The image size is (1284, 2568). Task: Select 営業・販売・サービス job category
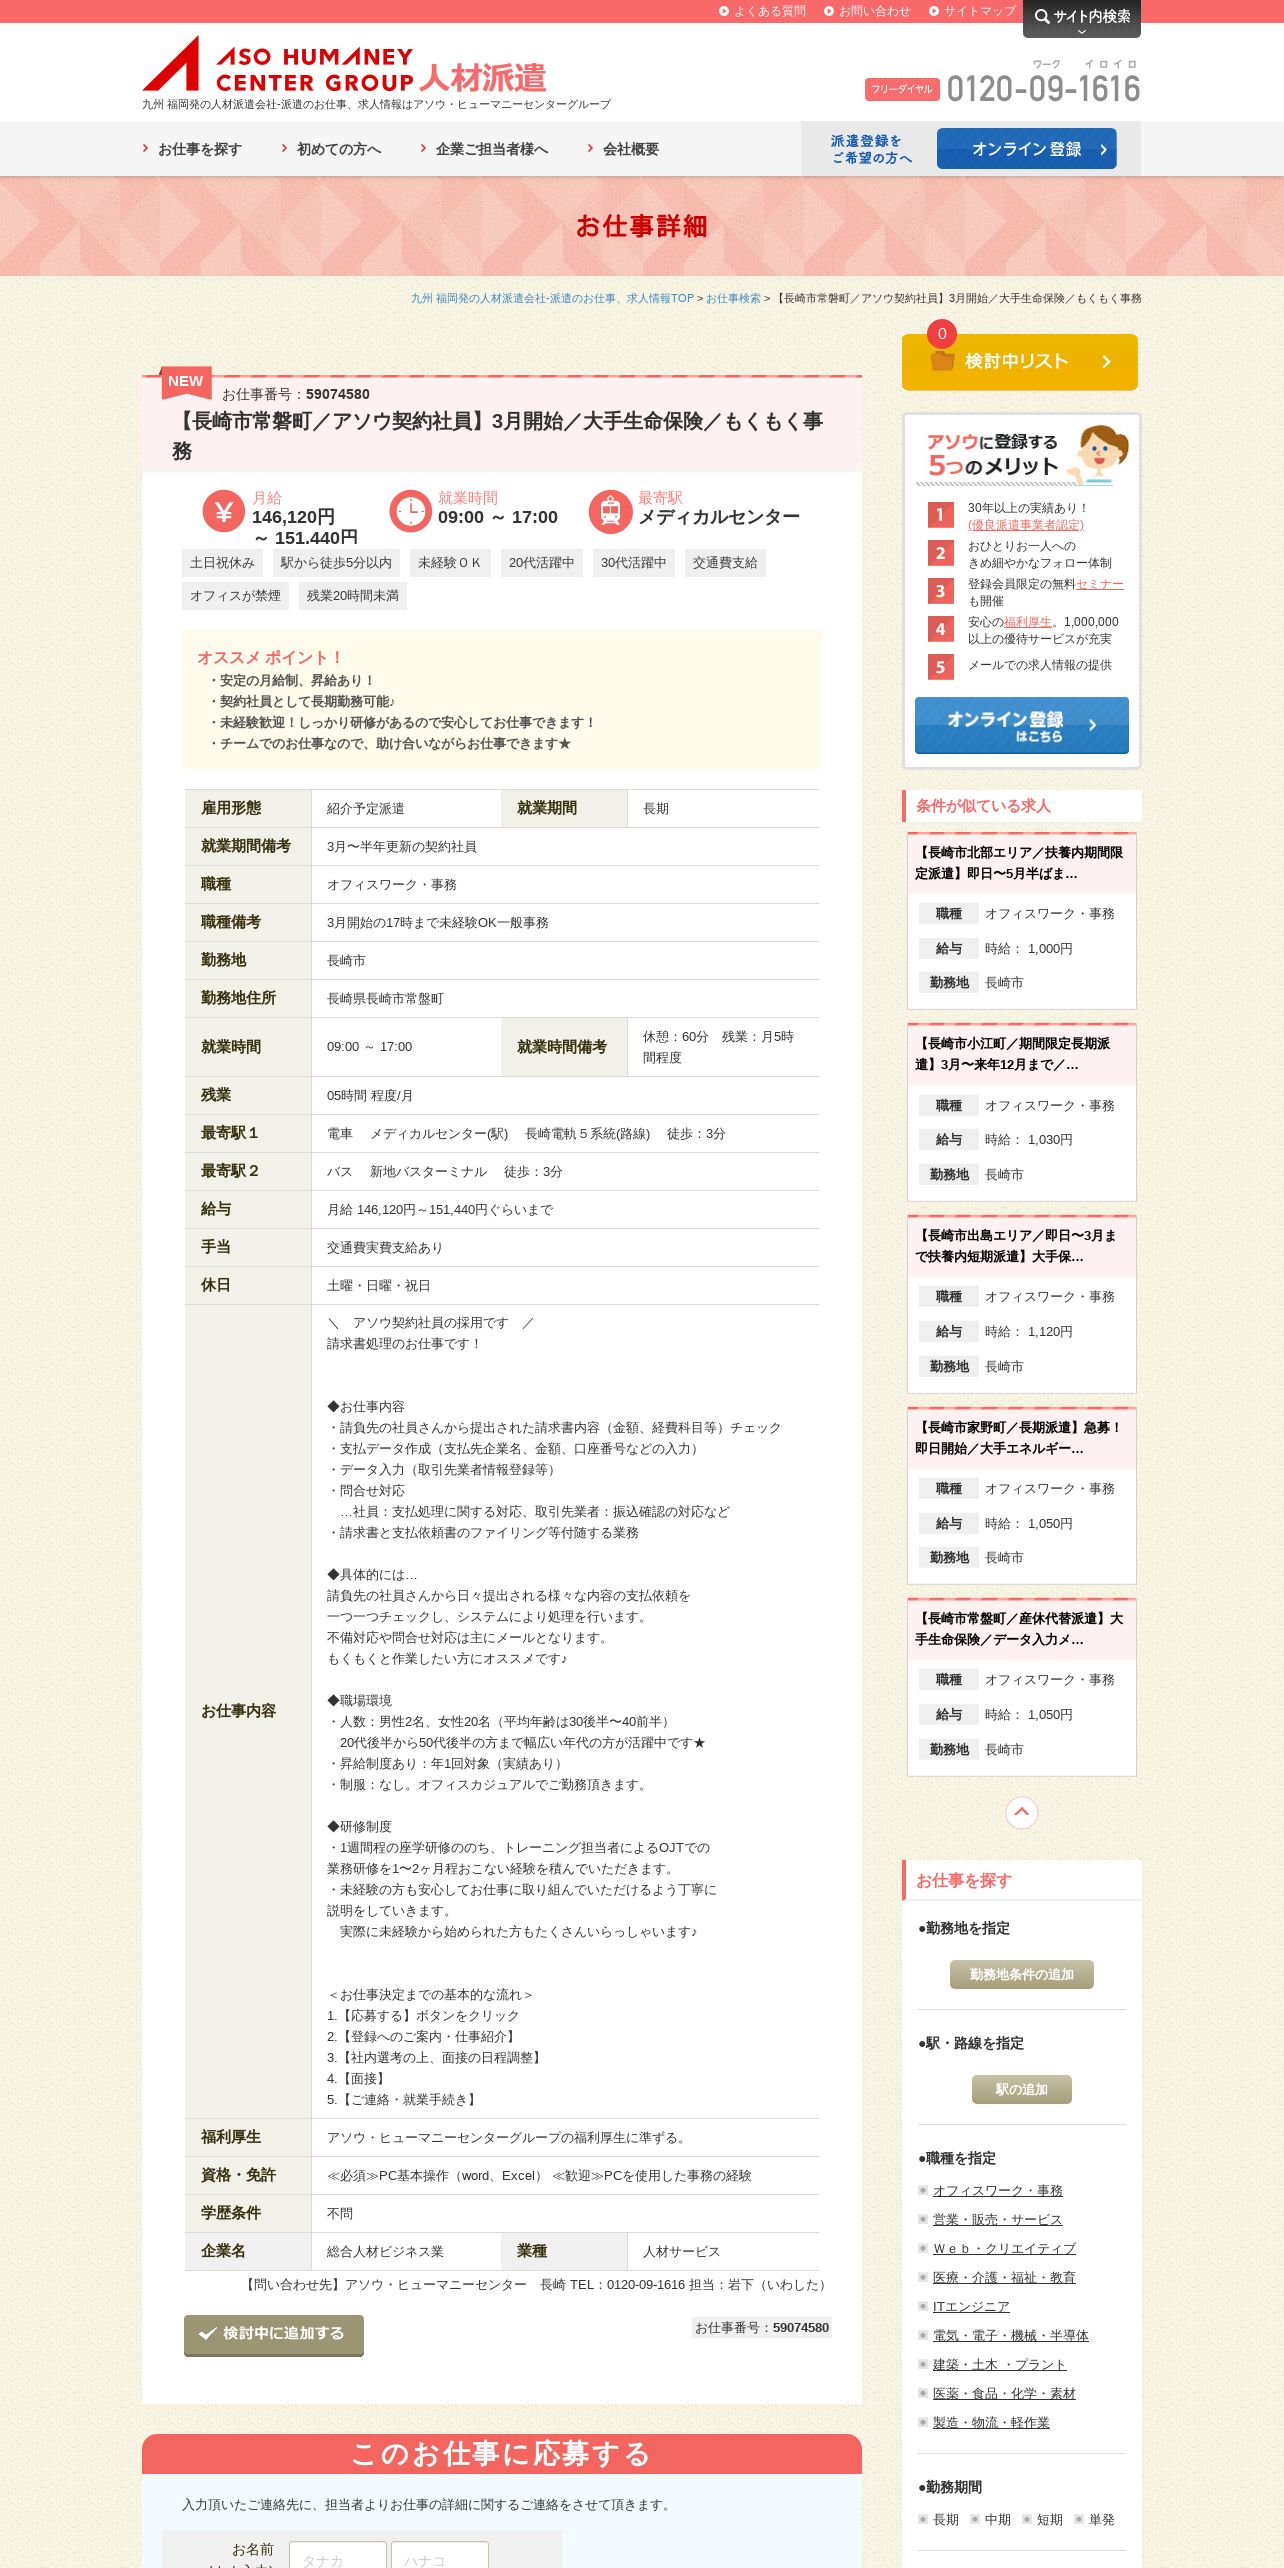[x=997, y=2219]
